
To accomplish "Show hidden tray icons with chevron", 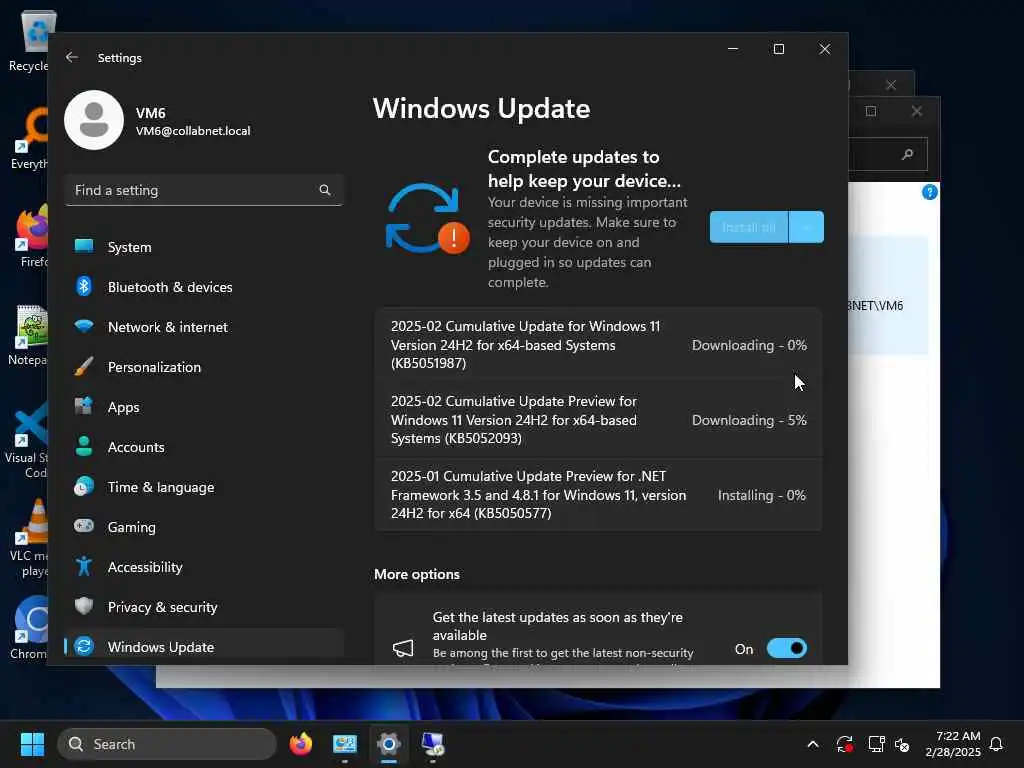I will pyautogui.click(x=813, y=744).
